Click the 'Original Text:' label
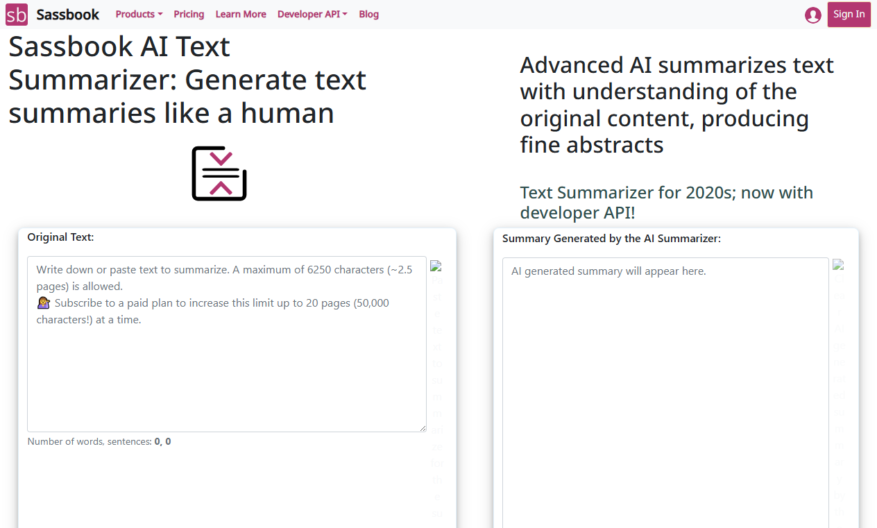Screen dimensions: 877x528 point(60,237)
